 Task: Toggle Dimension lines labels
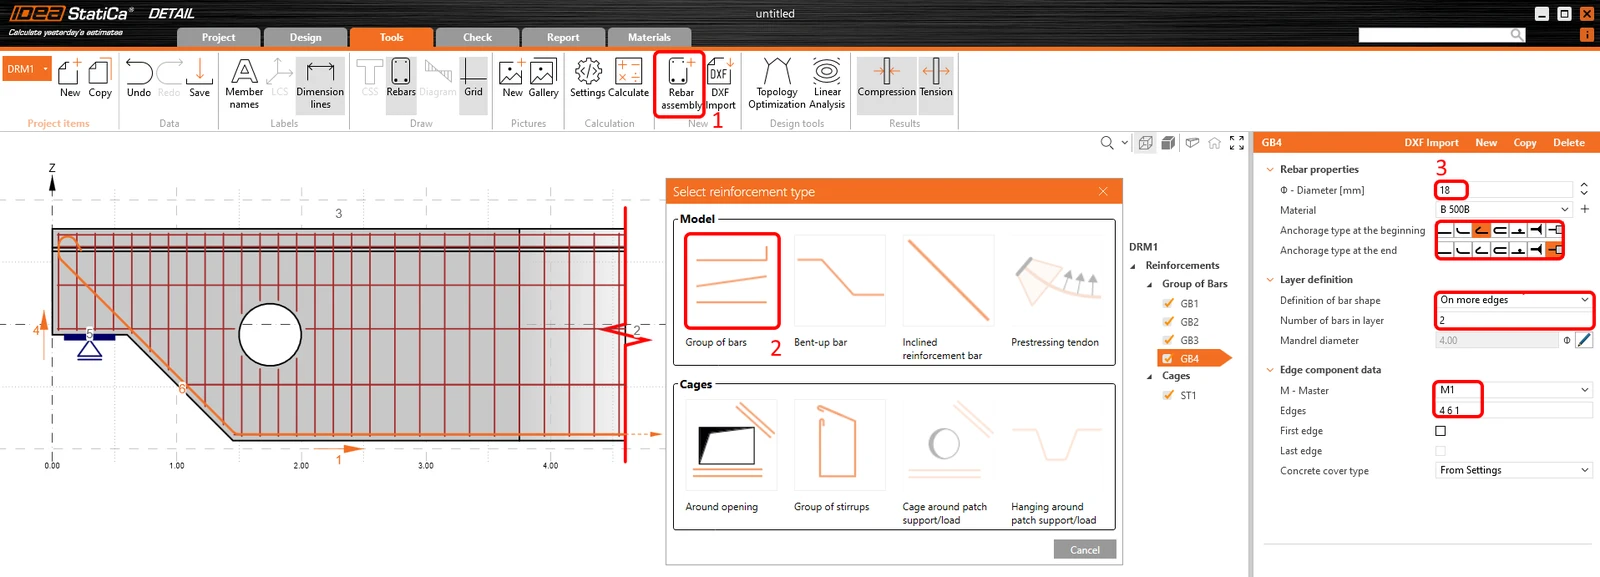click(x=320, y=84)
